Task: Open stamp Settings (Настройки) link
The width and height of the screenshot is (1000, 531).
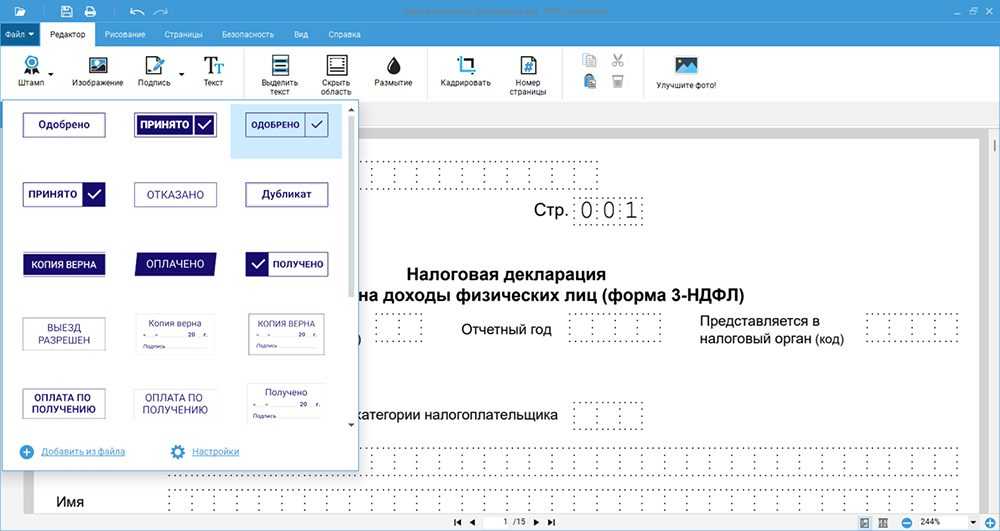Action: (x=215, y=452)
